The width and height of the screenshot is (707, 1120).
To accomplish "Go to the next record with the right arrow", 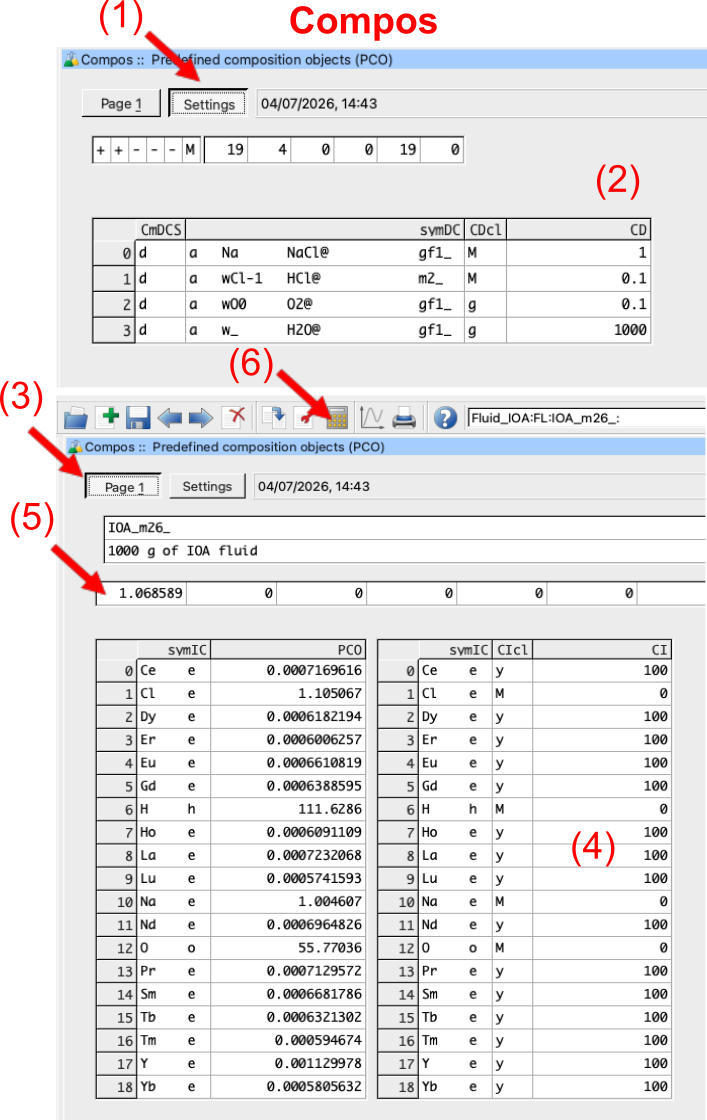I will click(201, 418).
